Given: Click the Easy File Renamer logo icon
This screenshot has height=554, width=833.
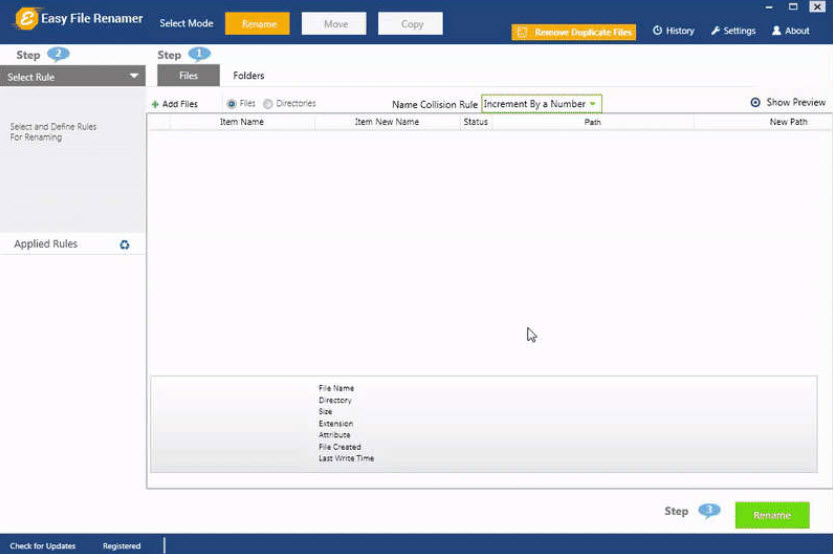Looking at the screenshot, I should tap(26, 19).
